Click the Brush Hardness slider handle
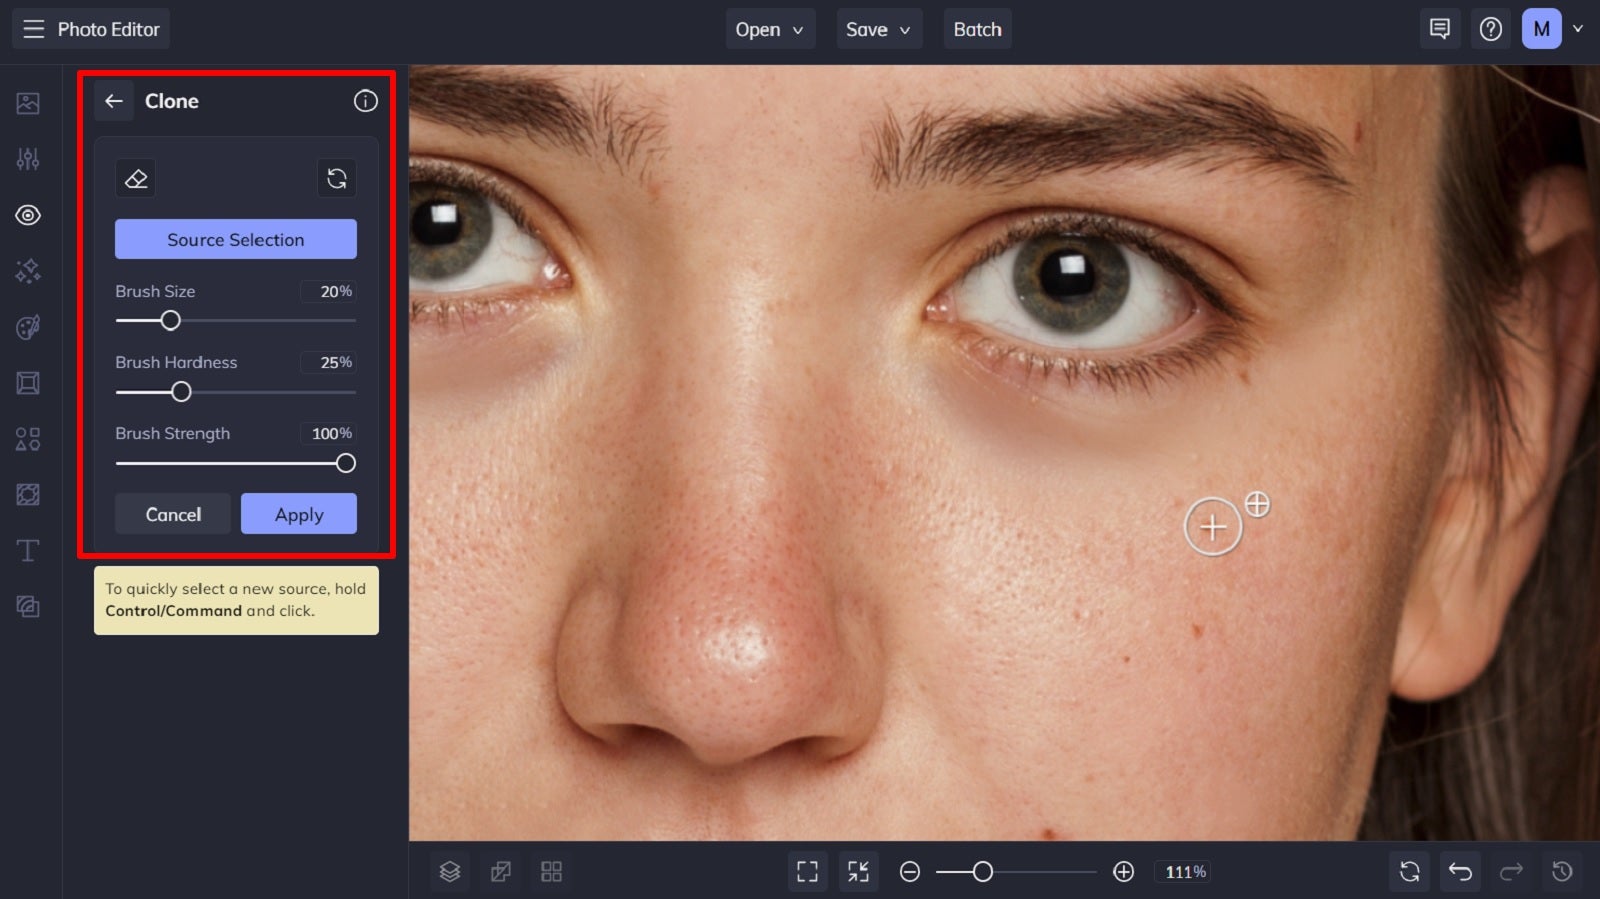The image size is (1600, 899). (x=181, y=392)
